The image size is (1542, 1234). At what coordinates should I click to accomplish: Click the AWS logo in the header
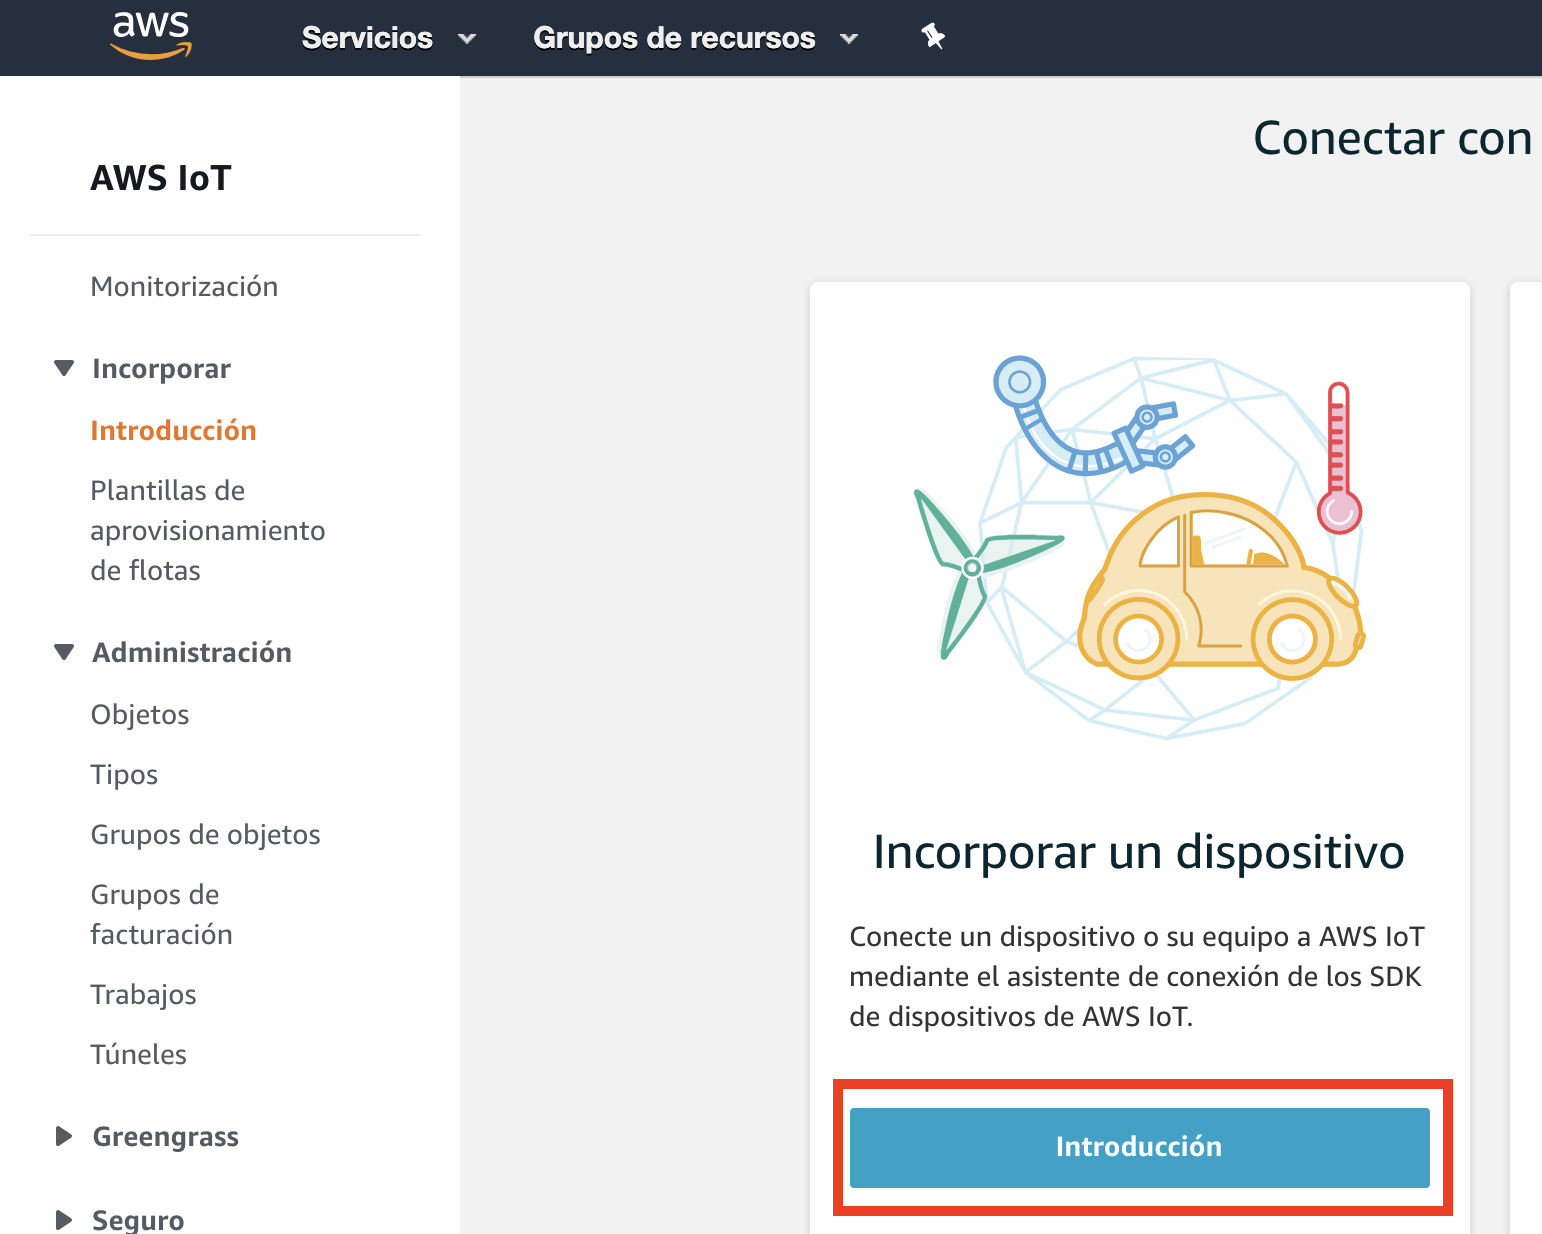pyautogui.click(x=151, y=36)
